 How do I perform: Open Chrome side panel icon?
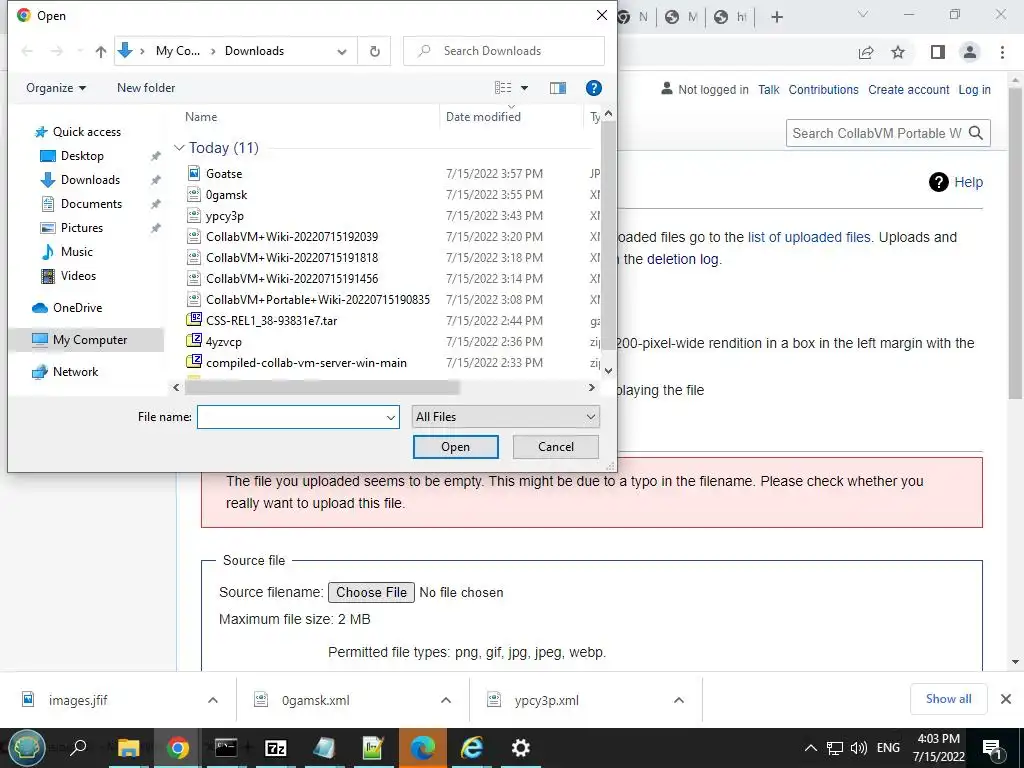click(x=938, y=52)
